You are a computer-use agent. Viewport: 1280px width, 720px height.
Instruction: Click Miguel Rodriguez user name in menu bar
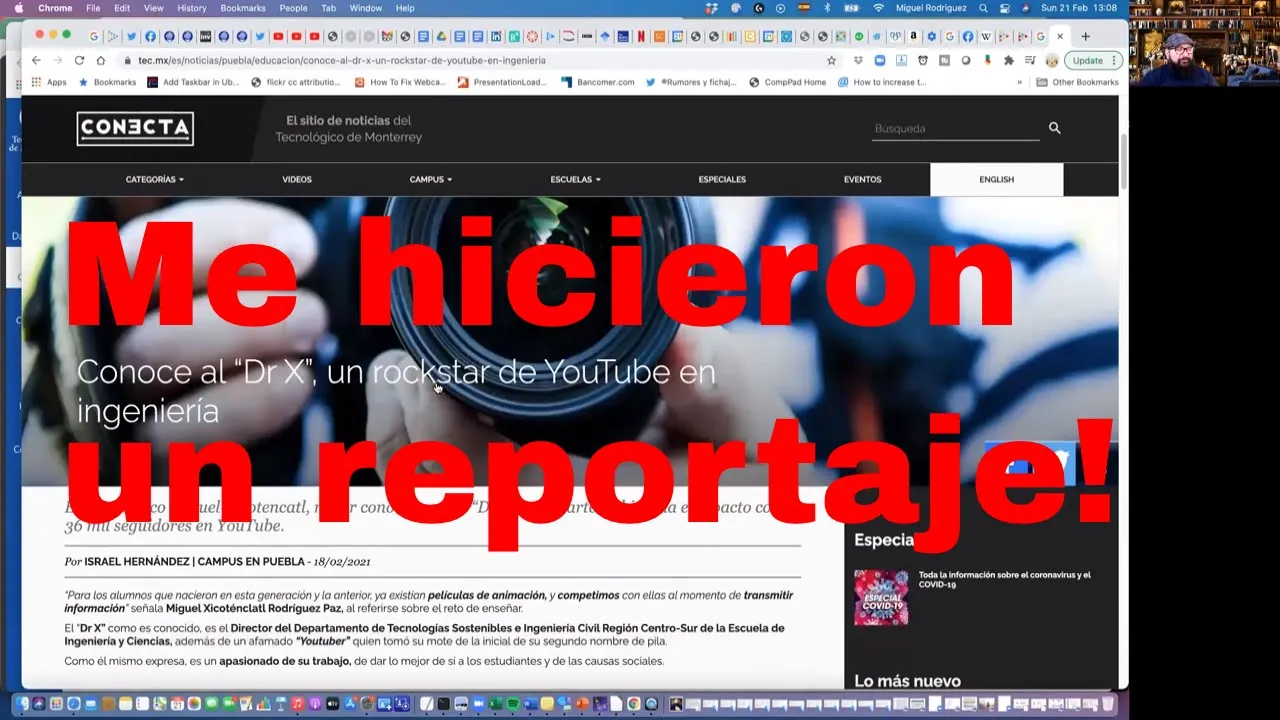932,8
